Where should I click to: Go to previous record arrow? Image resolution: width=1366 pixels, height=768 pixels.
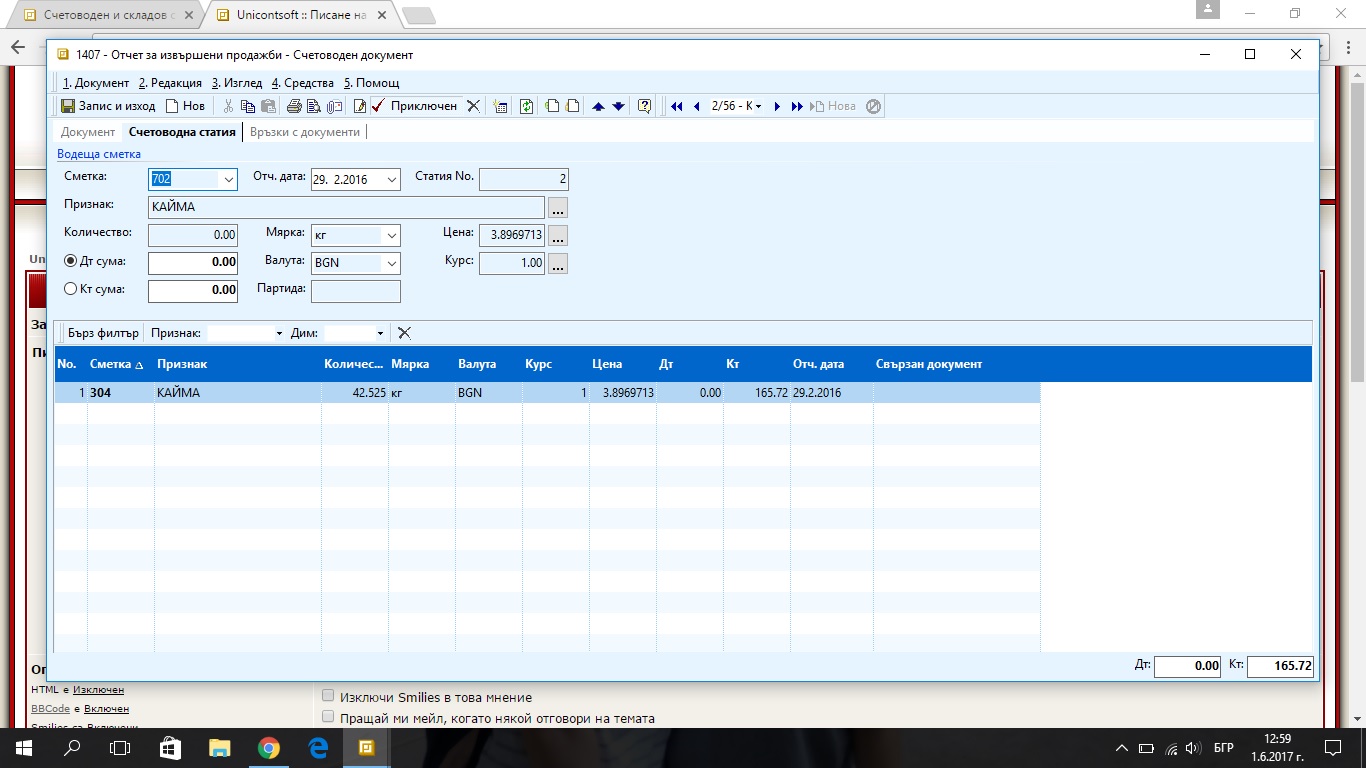point(697,106)
